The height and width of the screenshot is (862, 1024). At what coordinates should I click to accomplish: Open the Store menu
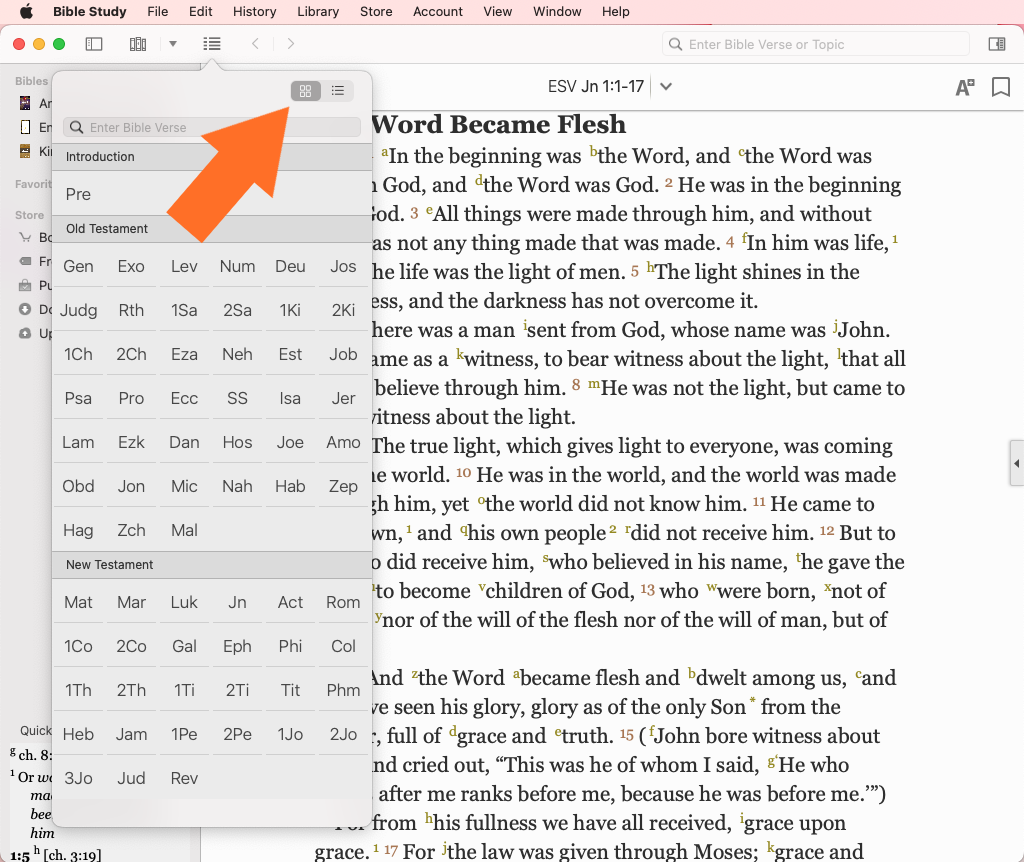(376, 11)
